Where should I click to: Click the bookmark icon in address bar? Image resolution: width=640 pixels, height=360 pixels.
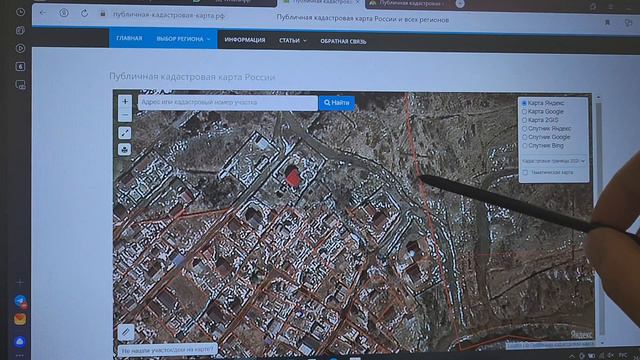tap(607, 22)
